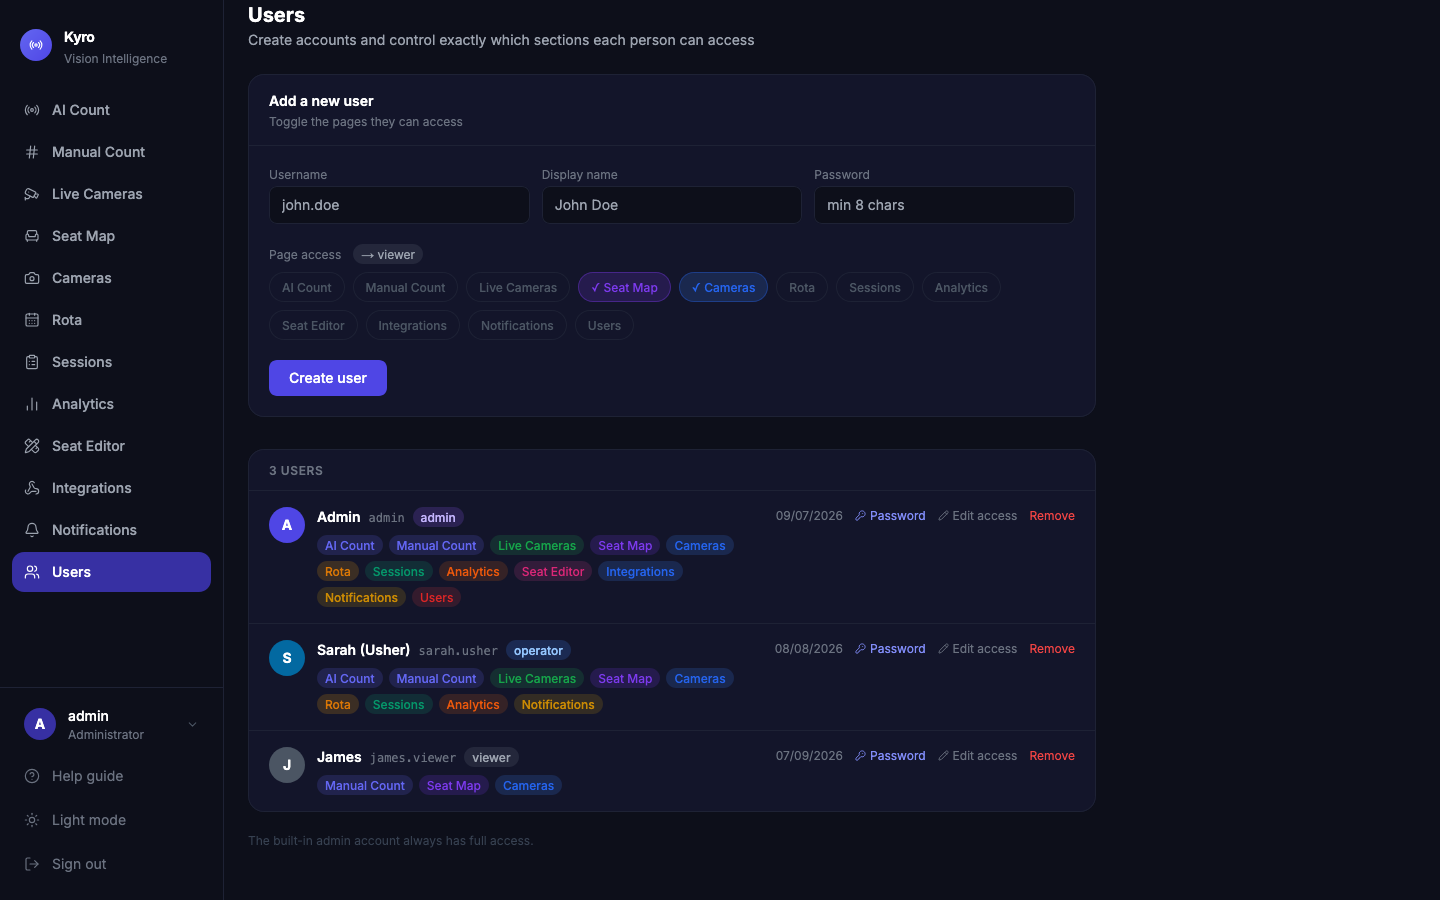Change password for Sarah (Usher)

(x=890, y=649)
